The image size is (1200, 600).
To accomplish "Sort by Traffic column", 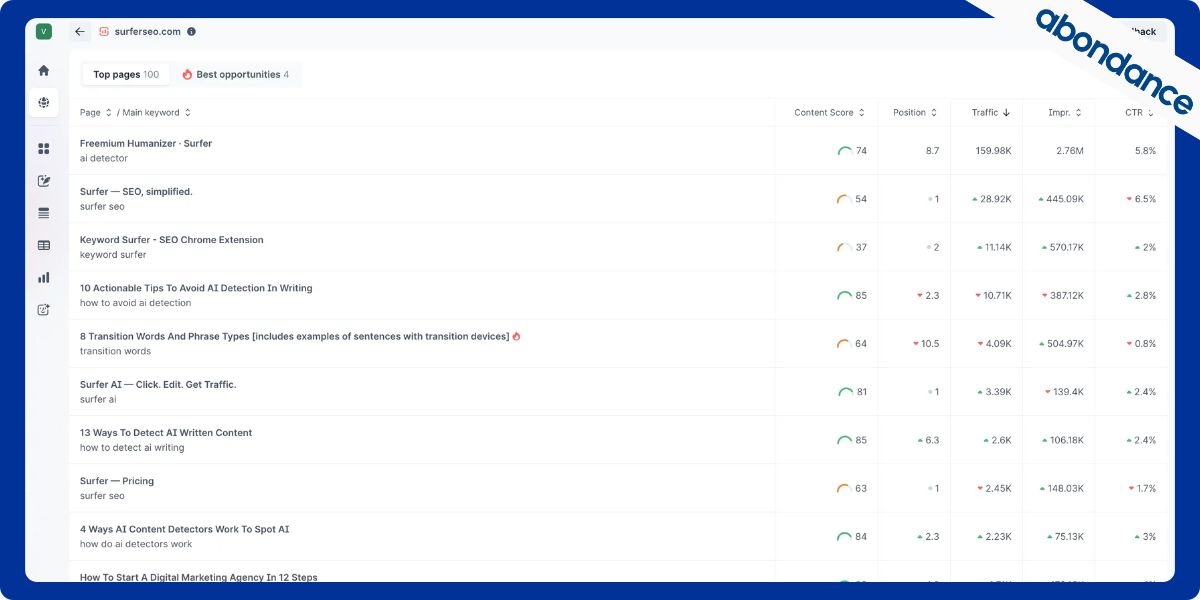I will coord(990,113).
